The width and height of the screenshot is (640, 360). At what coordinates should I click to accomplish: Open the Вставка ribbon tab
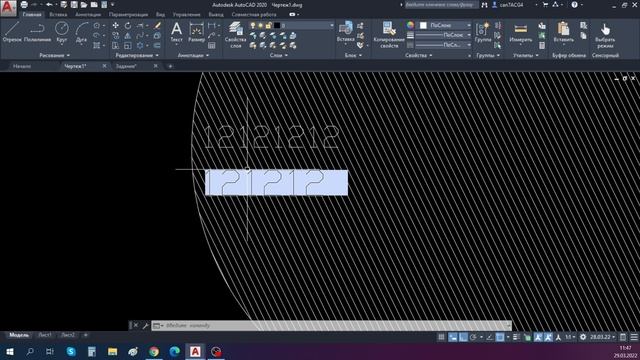click(x=58, y=14)
